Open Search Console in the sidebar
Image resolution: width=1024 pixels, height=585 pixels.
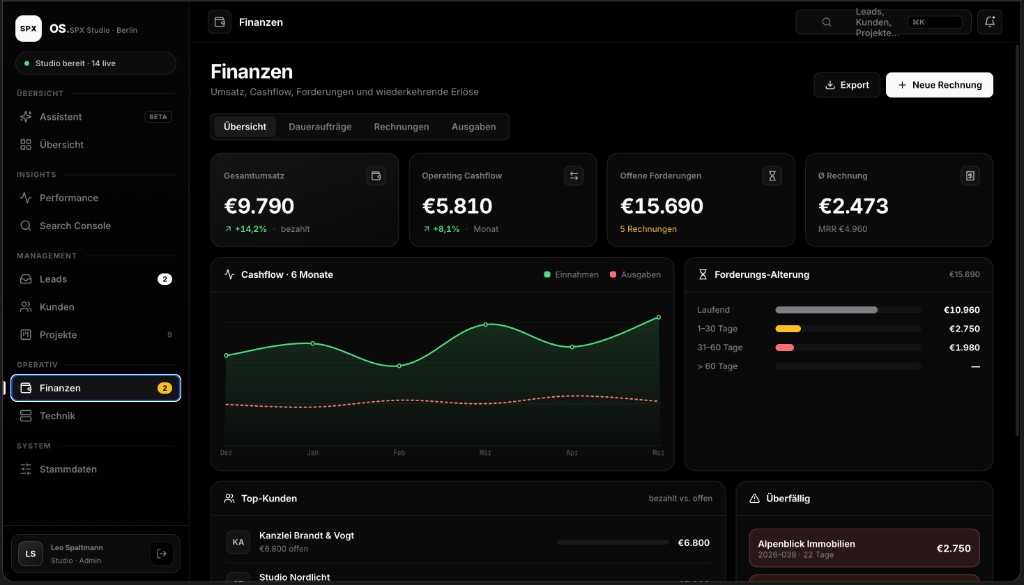point(95,225)
